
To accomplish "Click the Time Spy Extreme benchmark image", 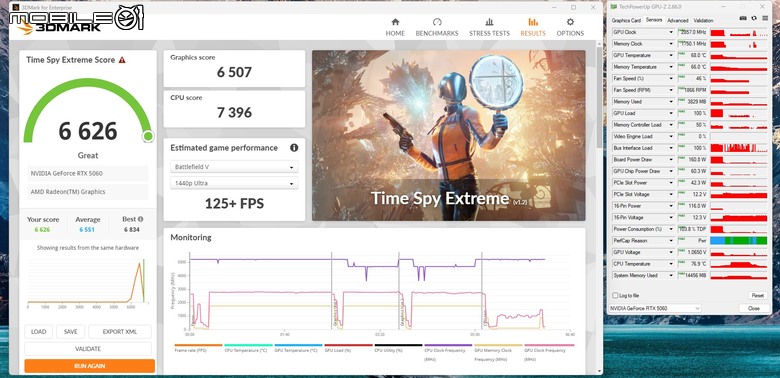I will [449, 135].
